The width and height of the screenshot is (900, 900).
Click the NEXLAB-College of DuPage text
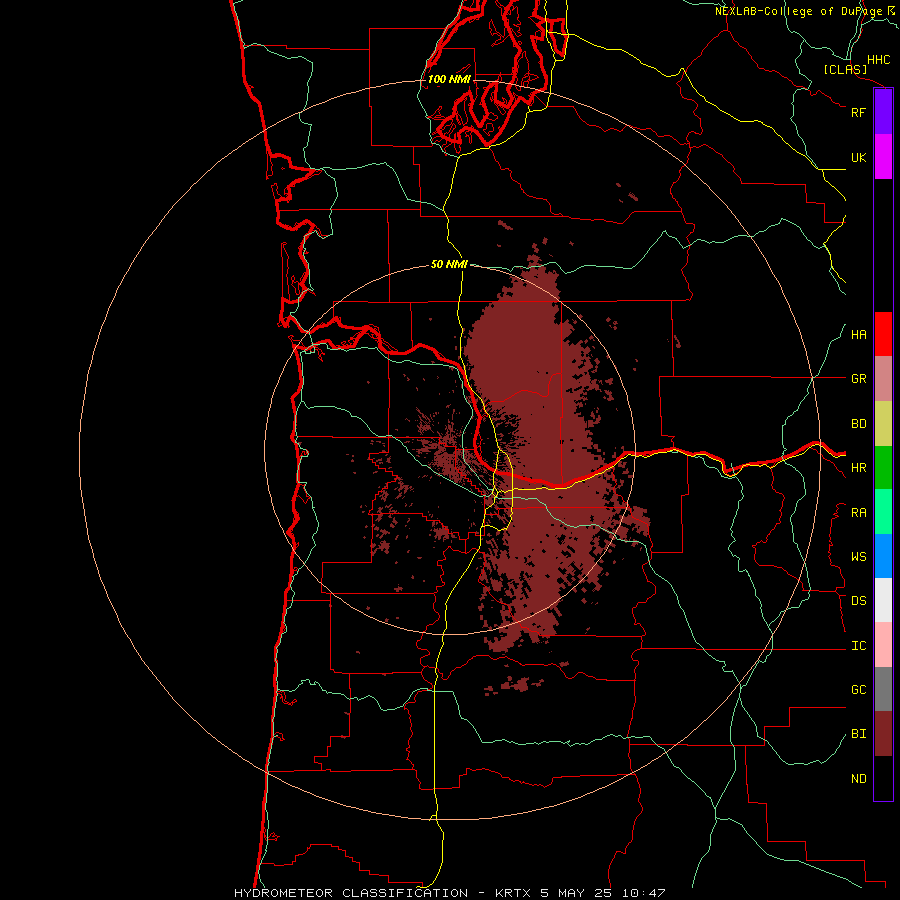point(799,11)
